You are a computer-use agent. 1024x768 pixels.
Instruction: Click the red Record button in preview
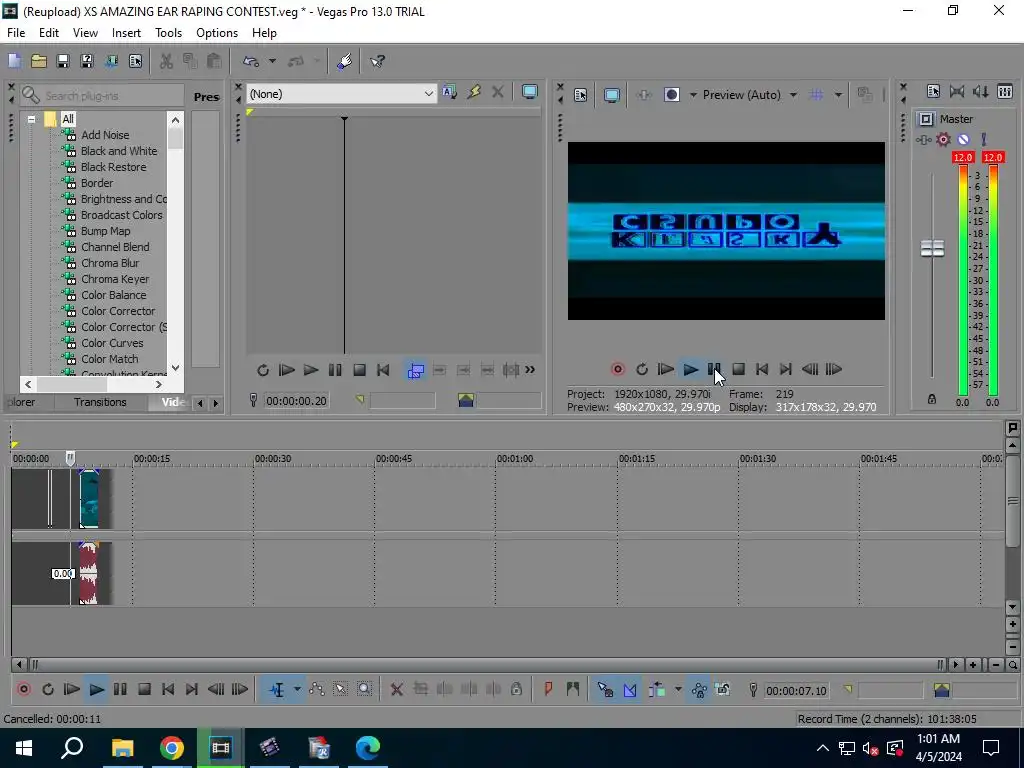click(x=617, y=370)
